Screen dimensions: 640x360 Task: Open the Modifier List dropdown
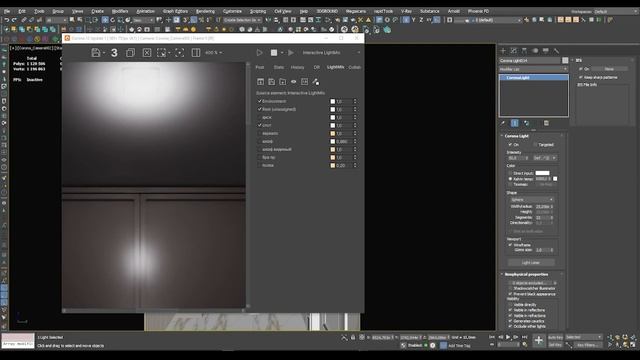click(x=533, y=69)
